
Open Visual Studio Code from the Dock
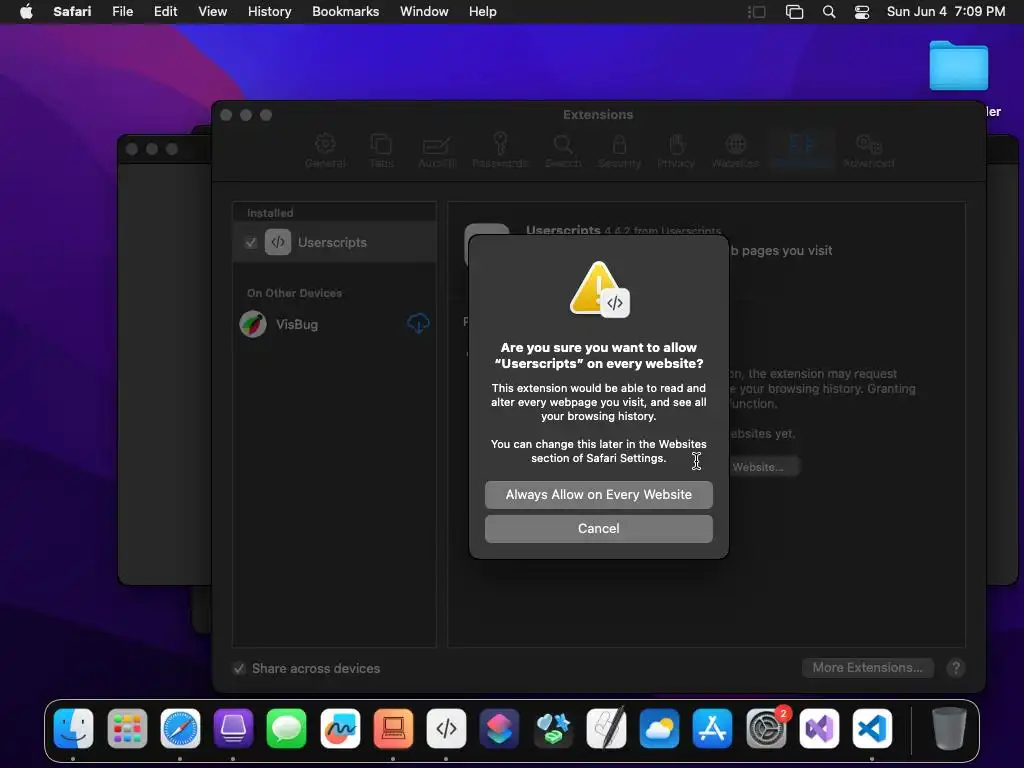click(x=872, y=728)
